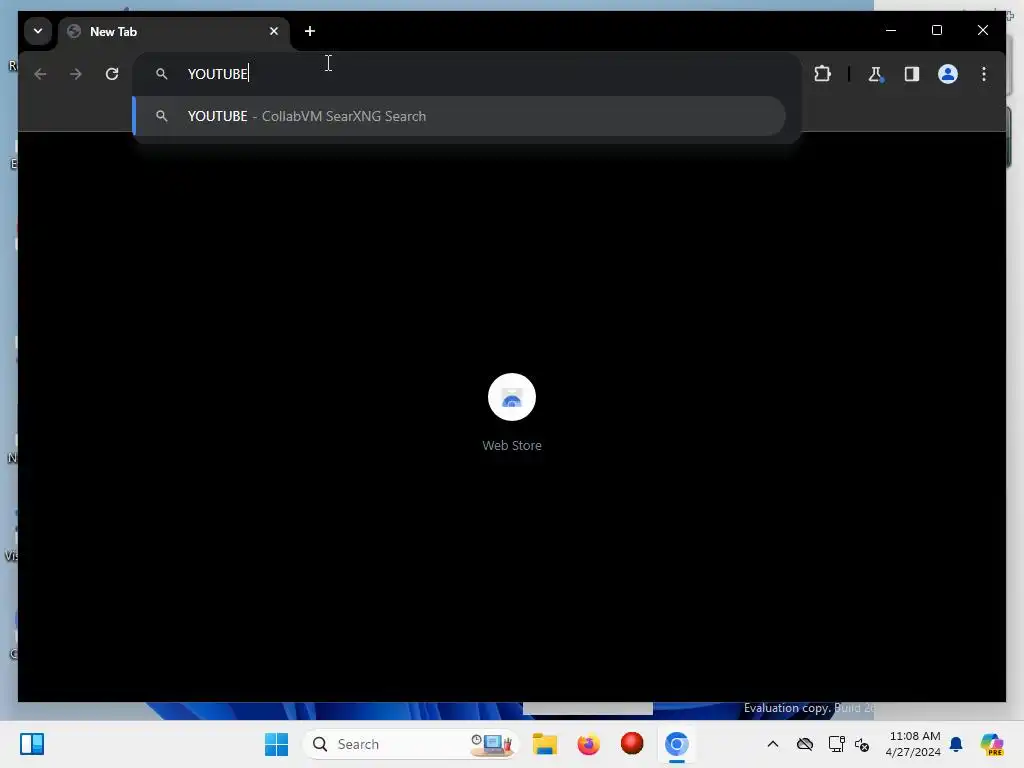Select the YOUTUBE CollabVM SearXNG Search suggestion
The image size is (1024, 768).
click(x=459, y=116)
